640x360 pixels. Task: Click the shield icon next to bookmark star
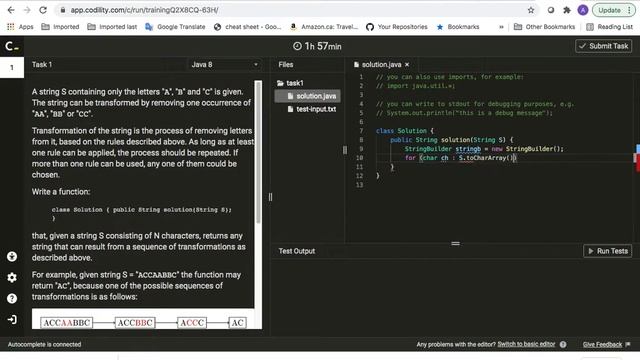click(551, 10)
